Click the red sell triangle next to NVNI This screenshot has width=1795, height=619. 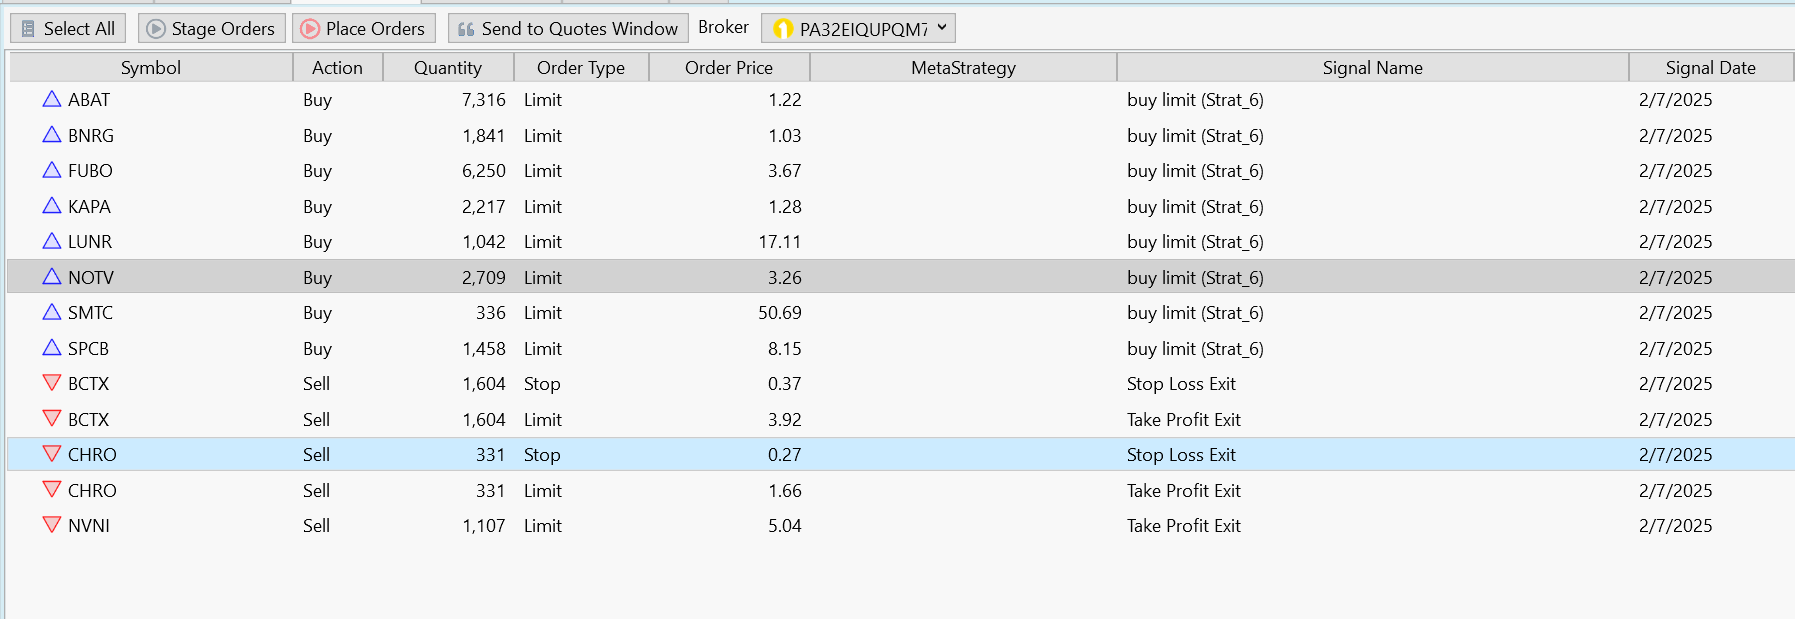click(52, 525)
